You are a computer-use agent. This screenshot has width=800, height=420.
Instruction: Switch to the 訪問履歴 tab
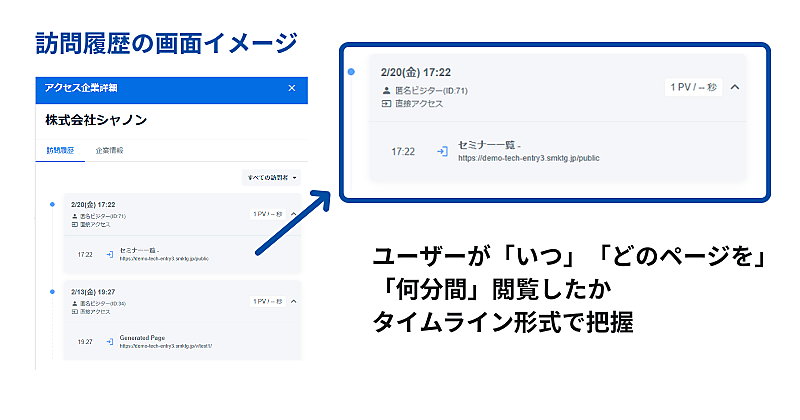60,151
